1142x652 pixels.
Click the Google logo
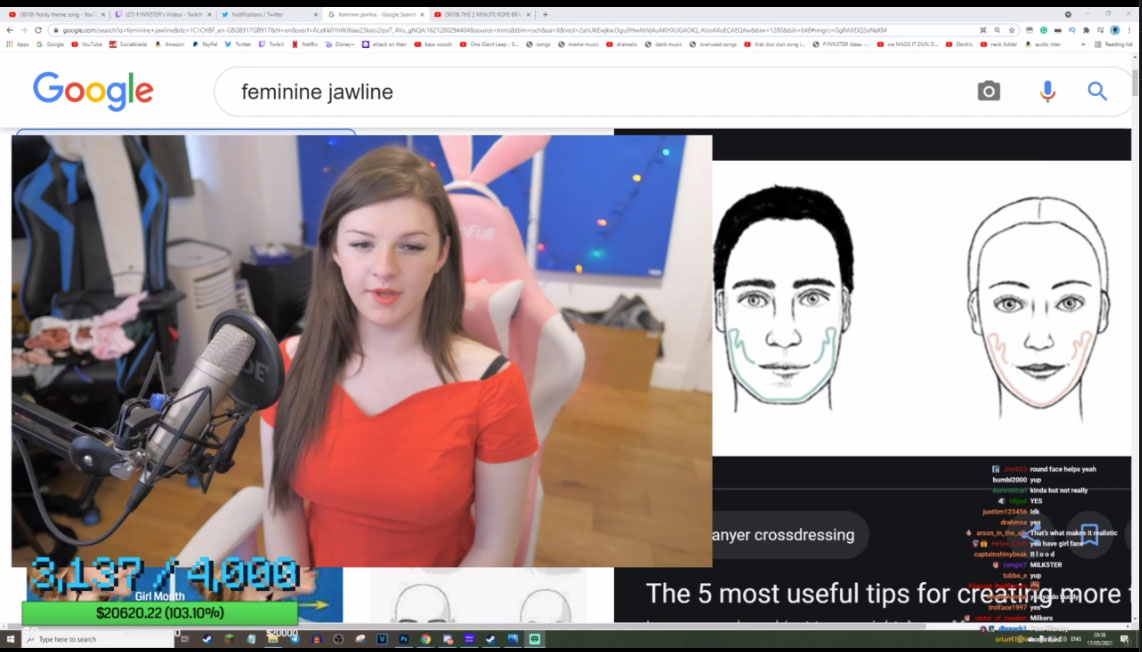click(93, 91)
